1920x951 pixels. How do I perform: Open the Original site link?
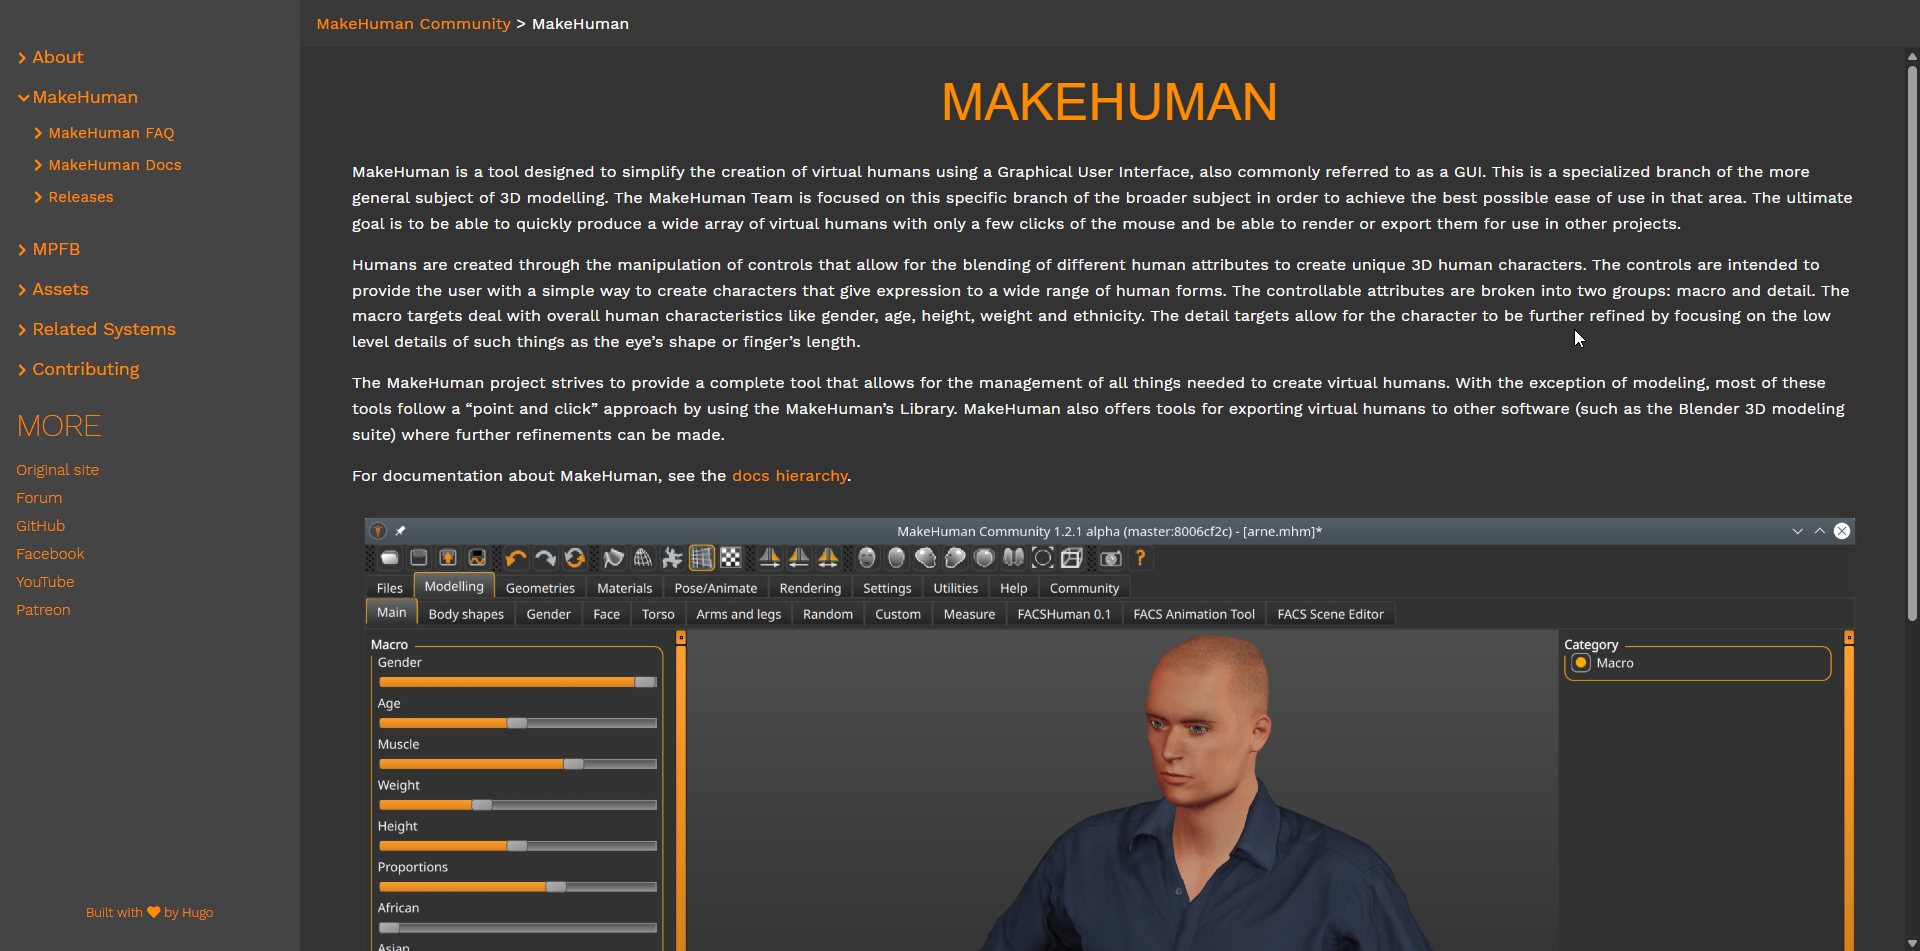pyautogui.click(x=57, y=470)
